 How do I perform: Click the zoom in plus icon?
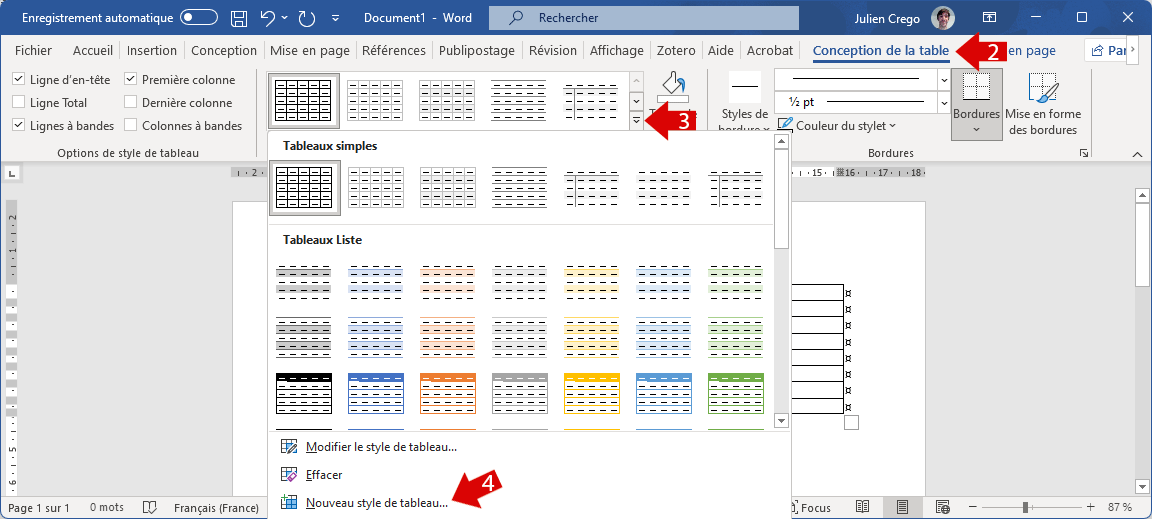pos(1091,507)
